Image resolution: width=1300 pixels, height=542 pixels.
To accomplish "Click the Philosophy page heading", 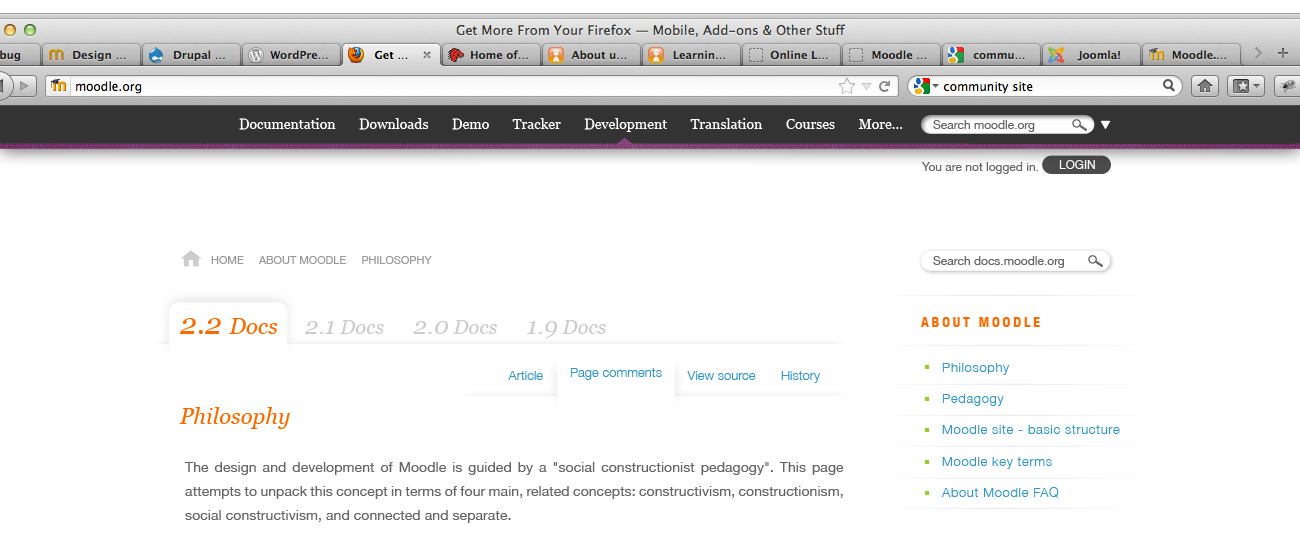I will pos(235,417).
